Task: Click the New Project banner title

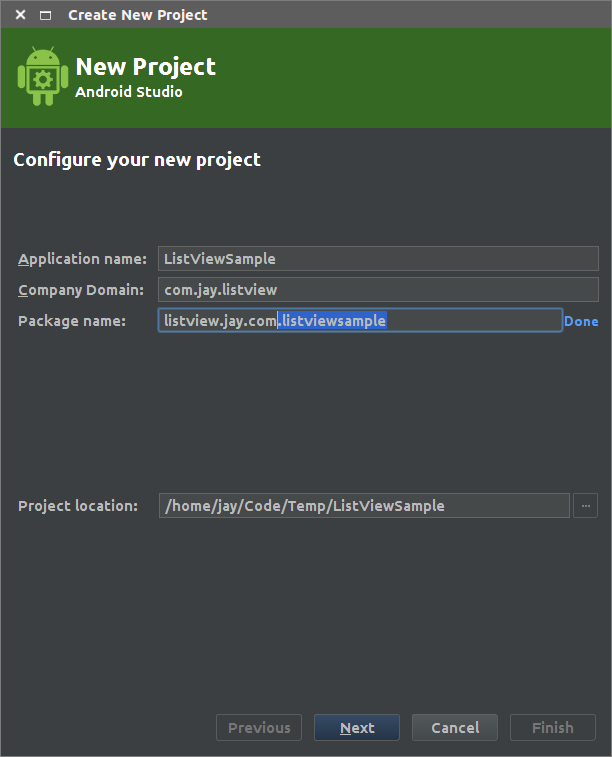Action: point(146,67)
